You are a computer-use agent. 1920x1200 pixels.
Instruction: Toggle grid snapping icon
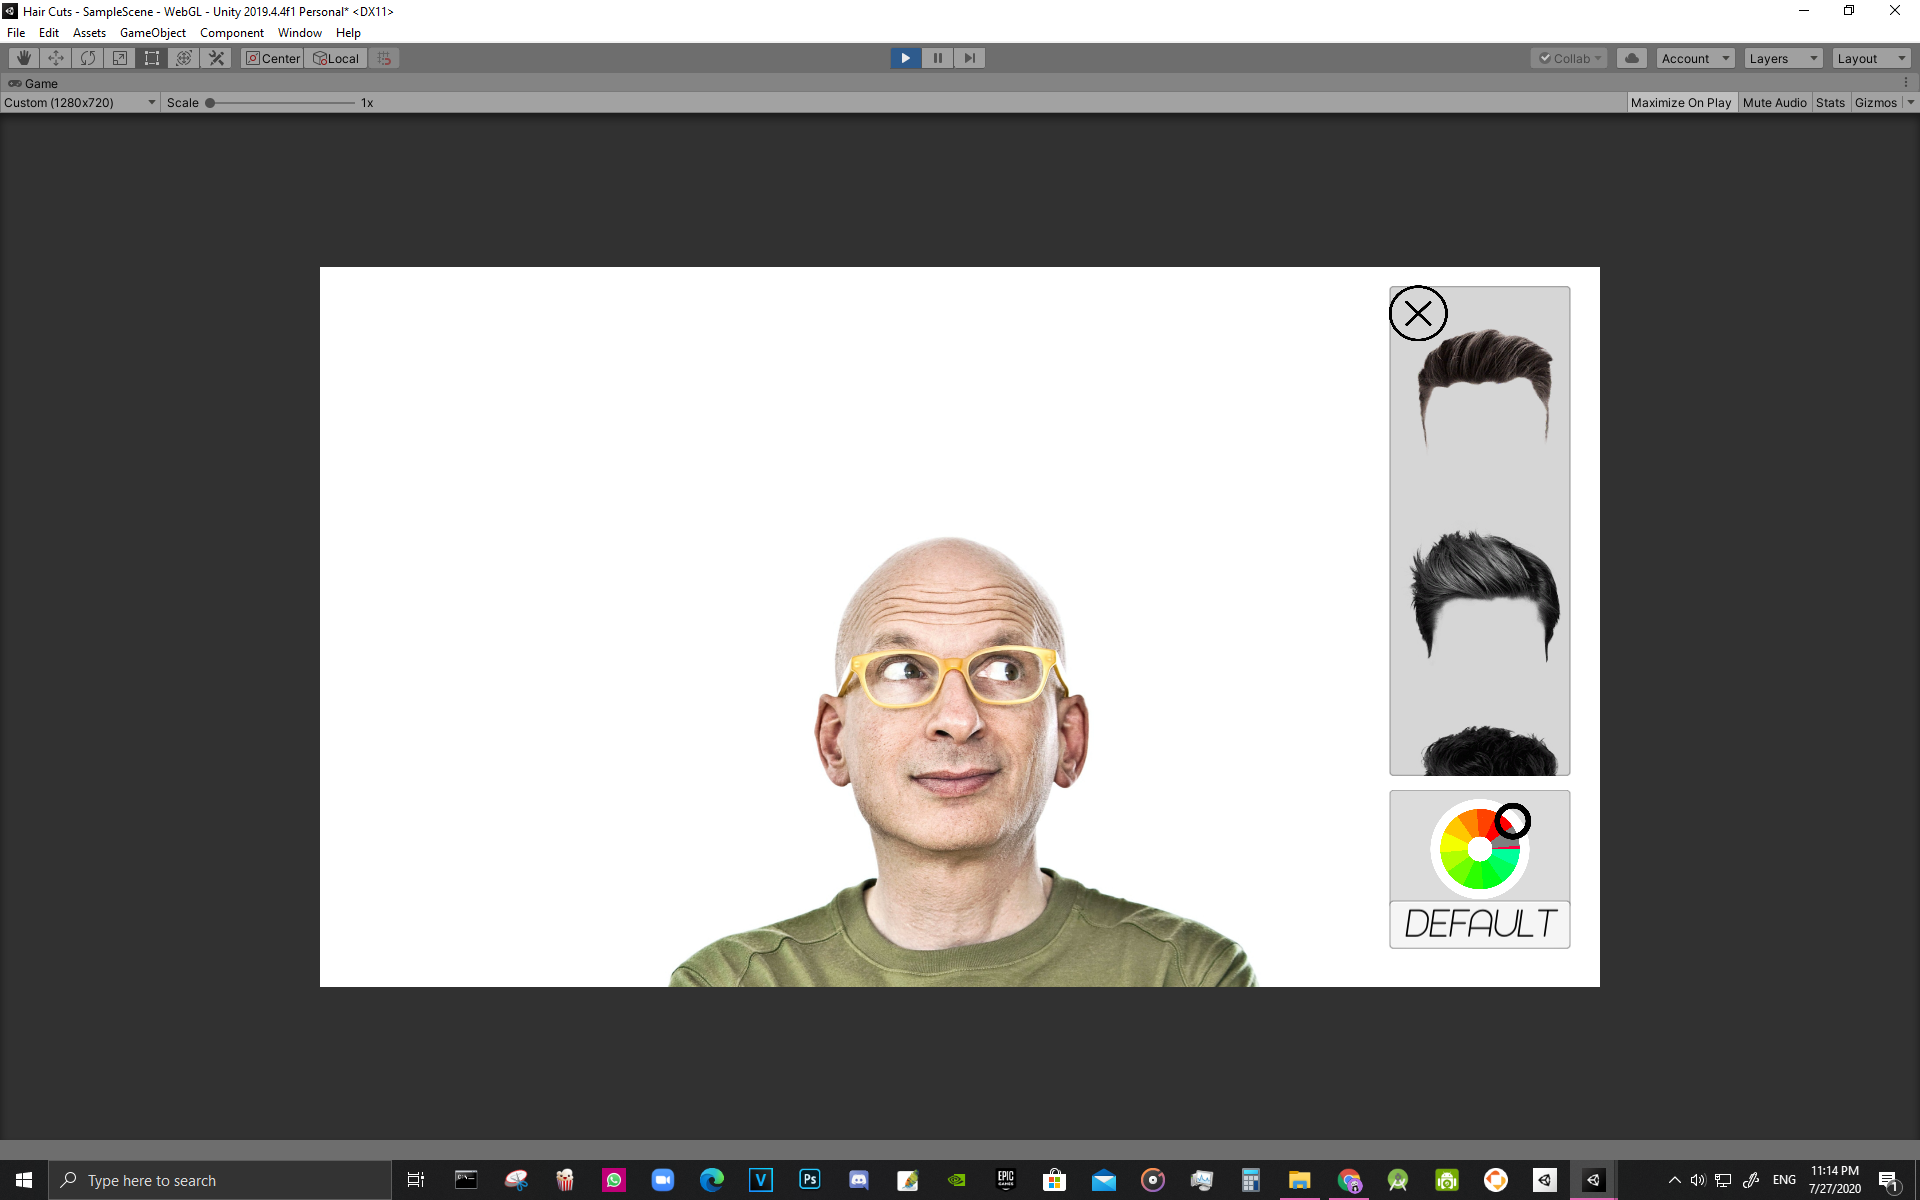tap(385, 58)
